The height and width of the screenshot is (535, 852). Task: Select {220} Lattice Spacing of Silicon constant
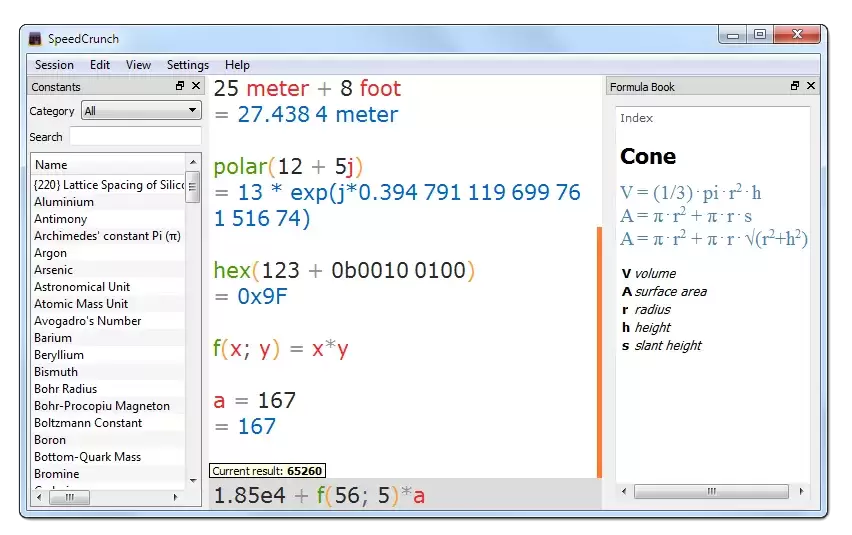[x=108, y=185]
